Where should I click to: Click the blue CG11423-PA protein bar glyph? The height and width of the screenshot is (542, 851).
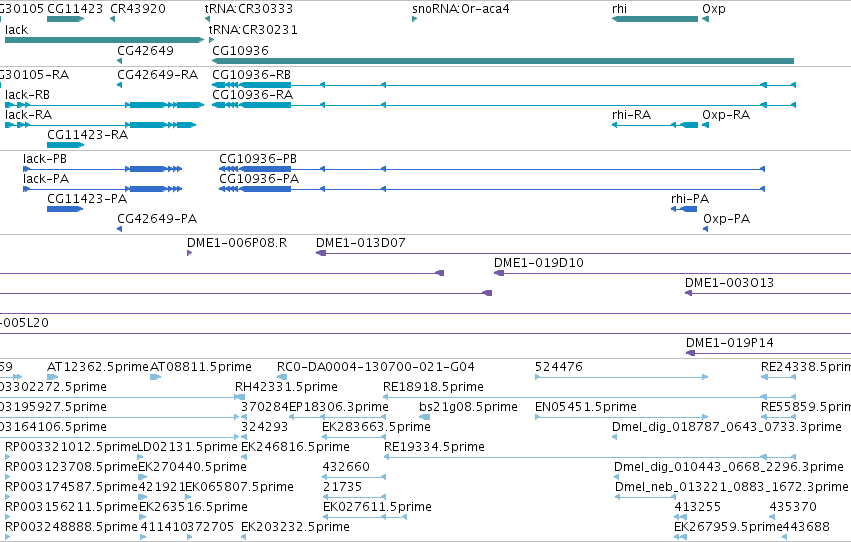pos(65,209)
